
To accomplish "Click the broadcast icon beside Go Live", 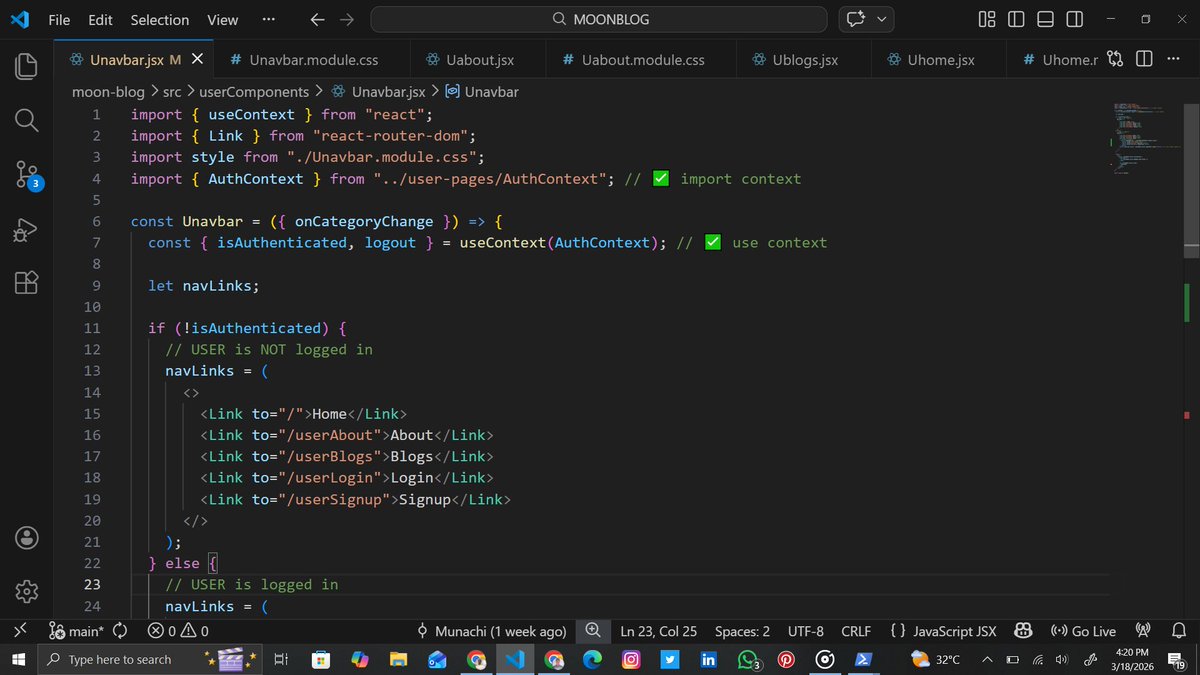I will pyautogui.click(x=1144, y=631).
